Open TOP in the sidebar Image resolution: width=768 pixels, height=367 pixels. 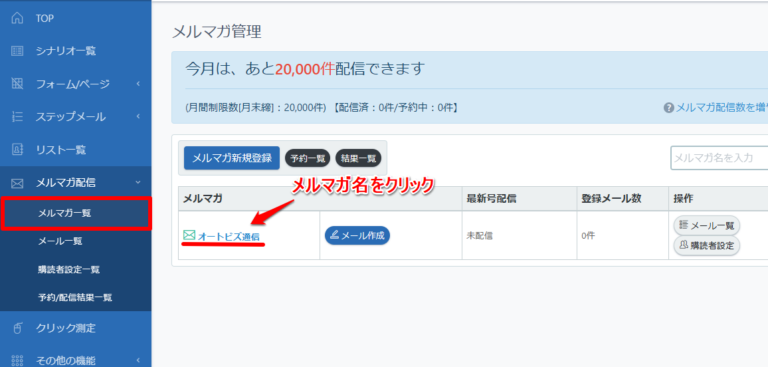pos(45,19)
